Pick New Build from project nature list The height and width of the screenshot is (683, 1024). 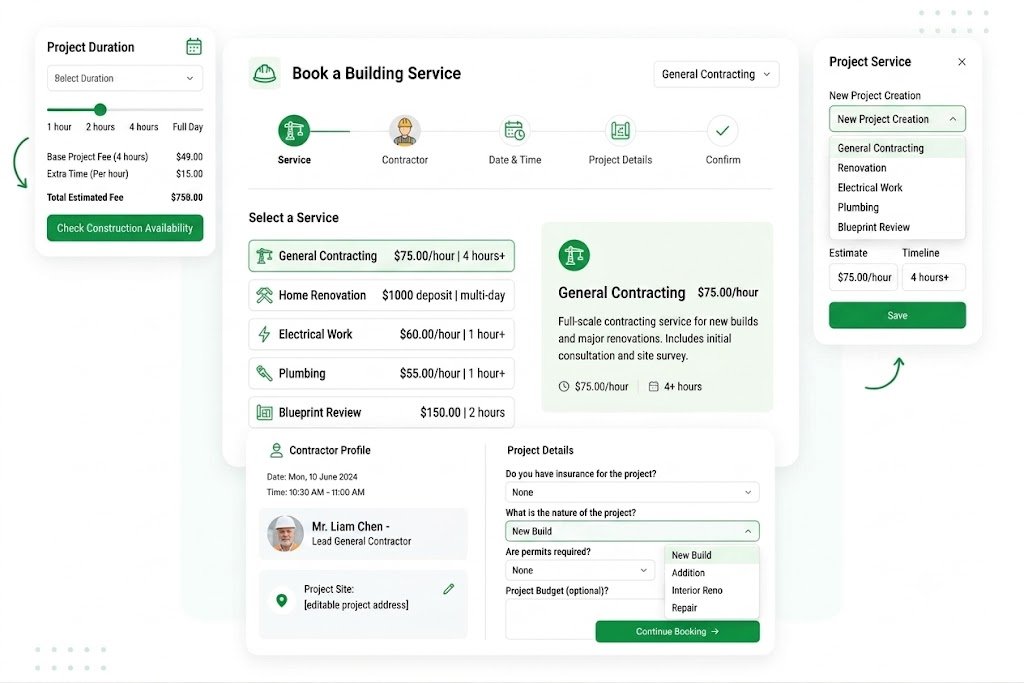tap(712, 555)
